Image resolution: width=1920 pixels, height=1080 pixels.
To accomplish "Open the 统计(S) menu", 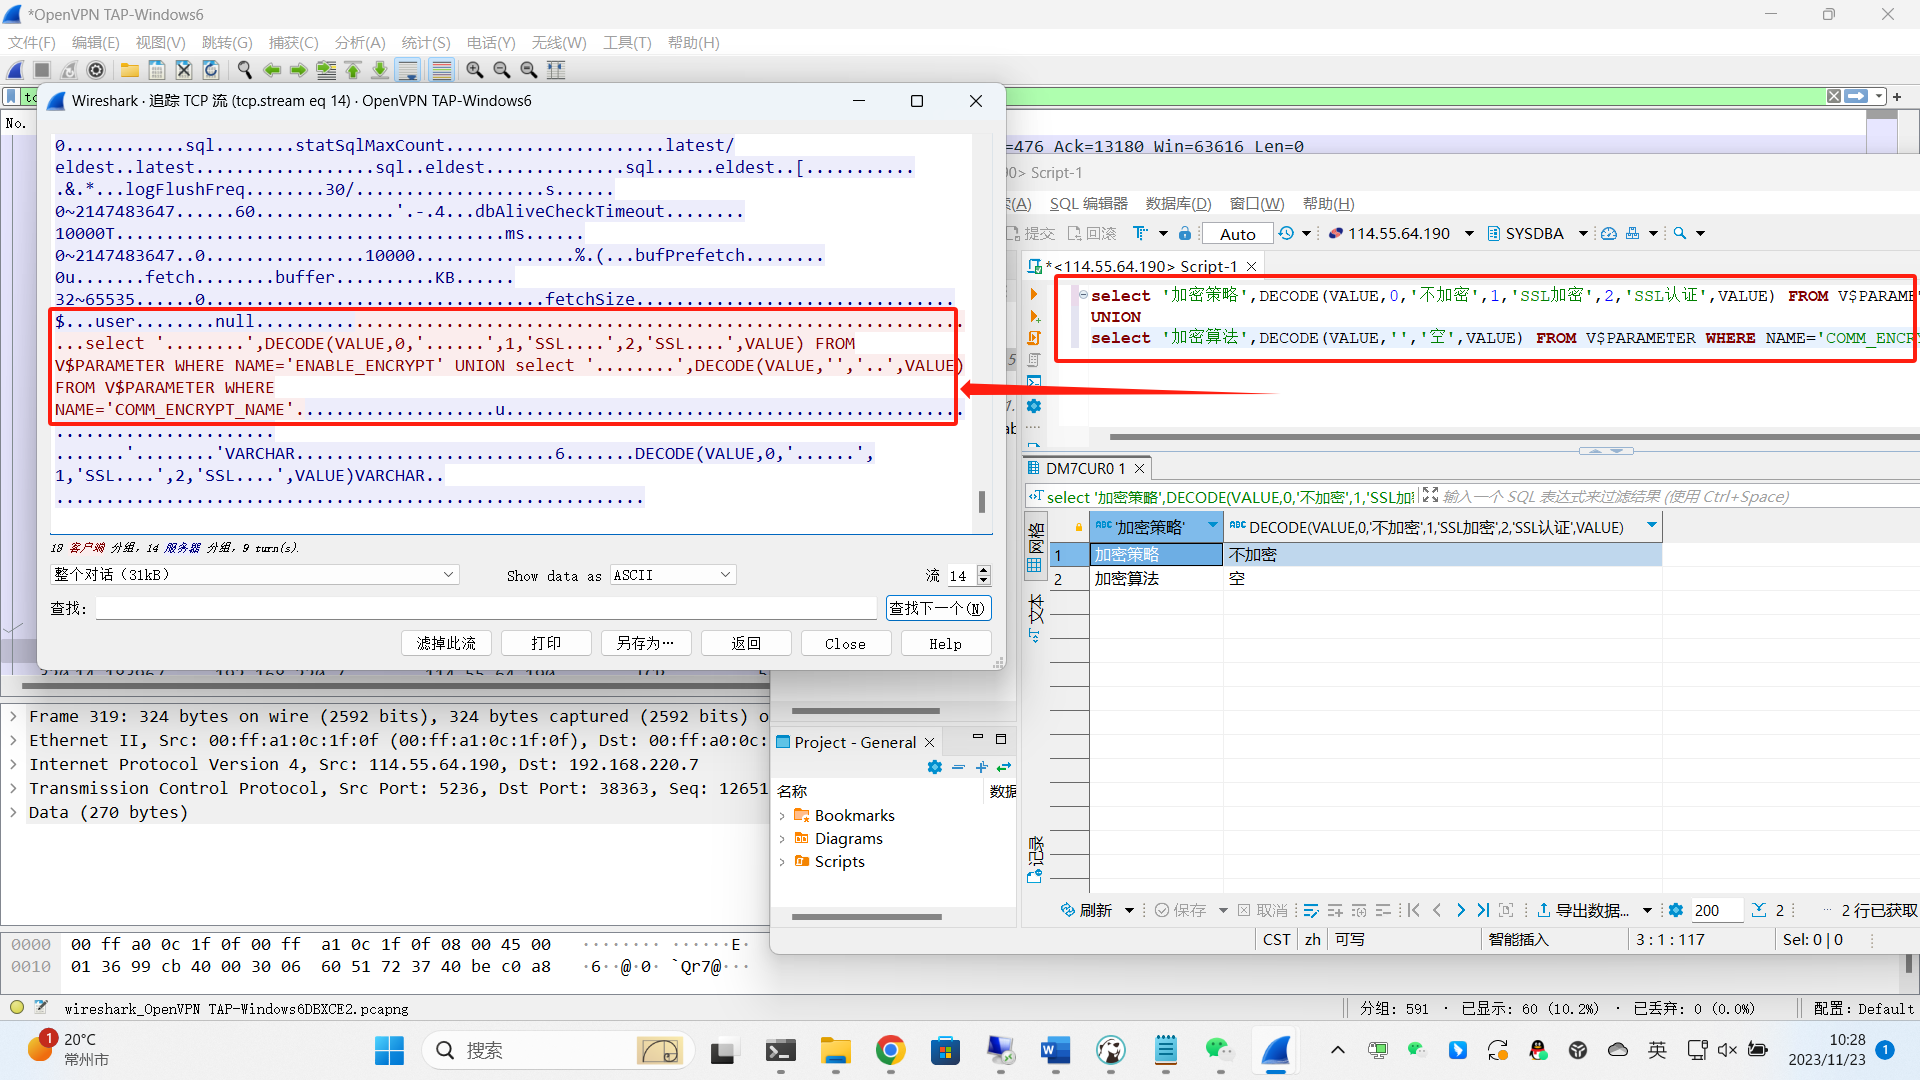I will [x=426, y=43].
